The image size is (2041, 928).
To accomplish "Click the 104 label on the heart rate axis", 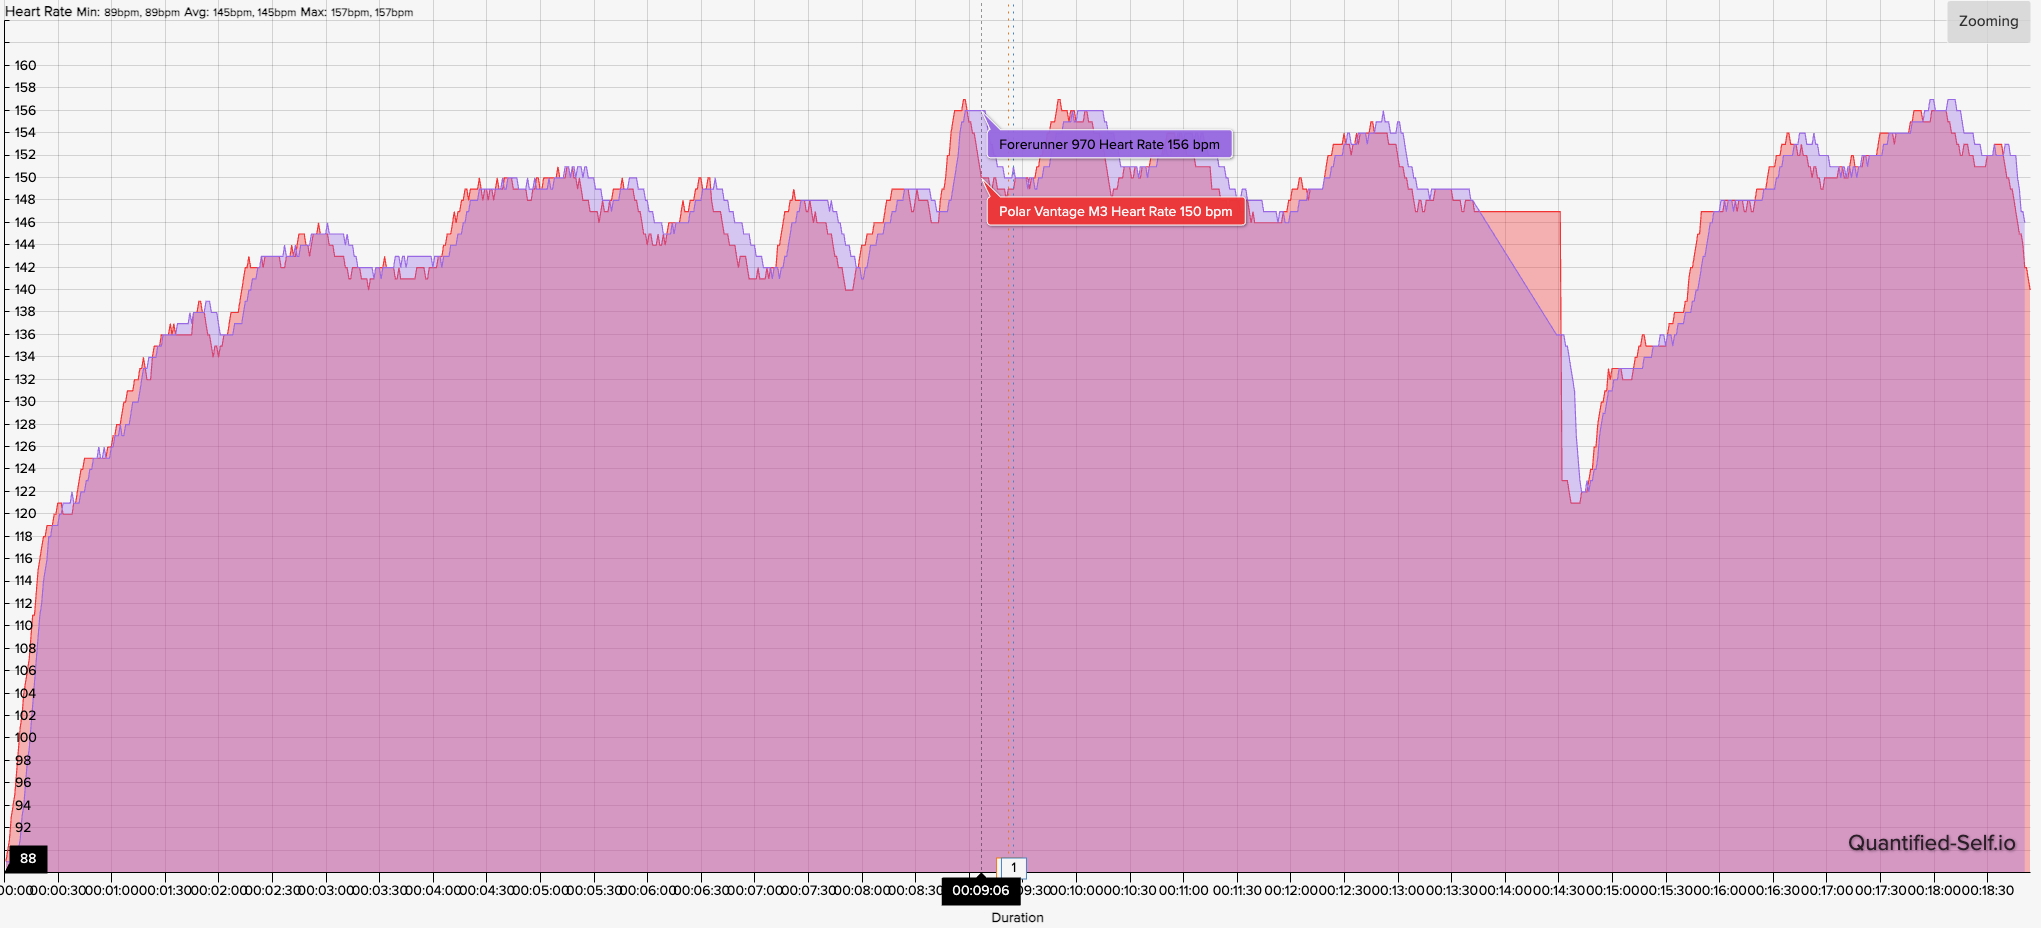I will 25,693.
